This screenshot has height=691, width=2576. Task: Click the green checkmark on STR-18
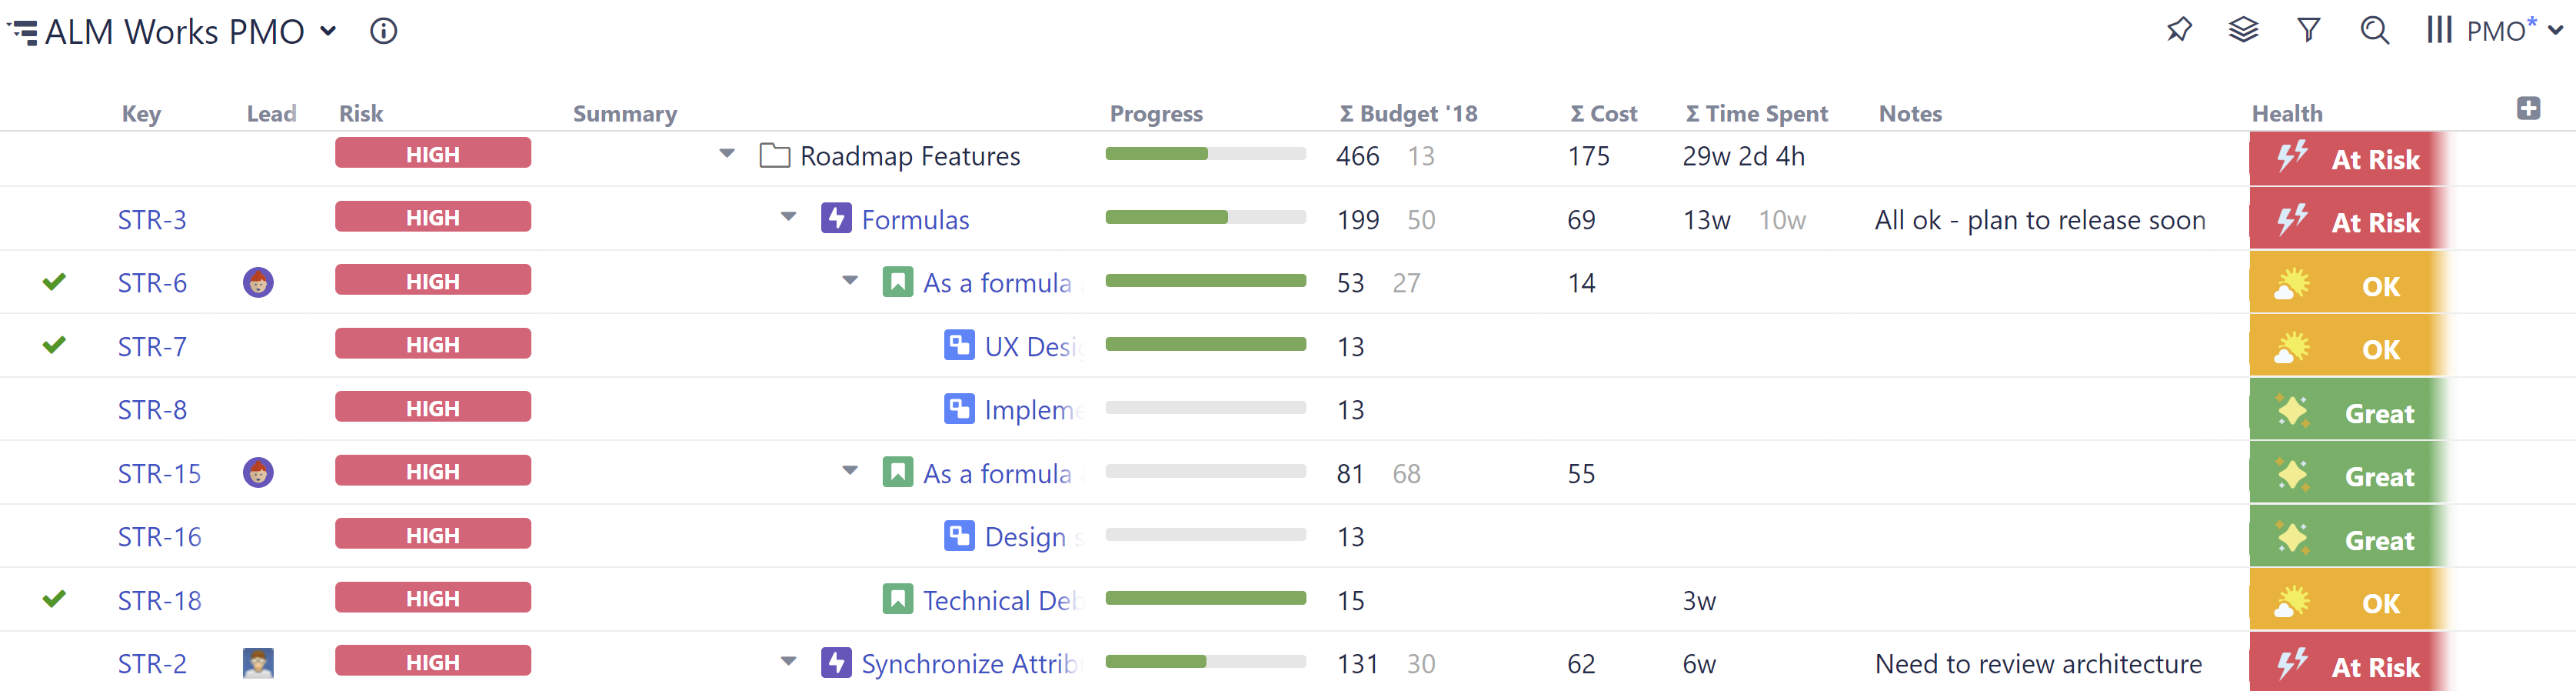tap(54, 600)
